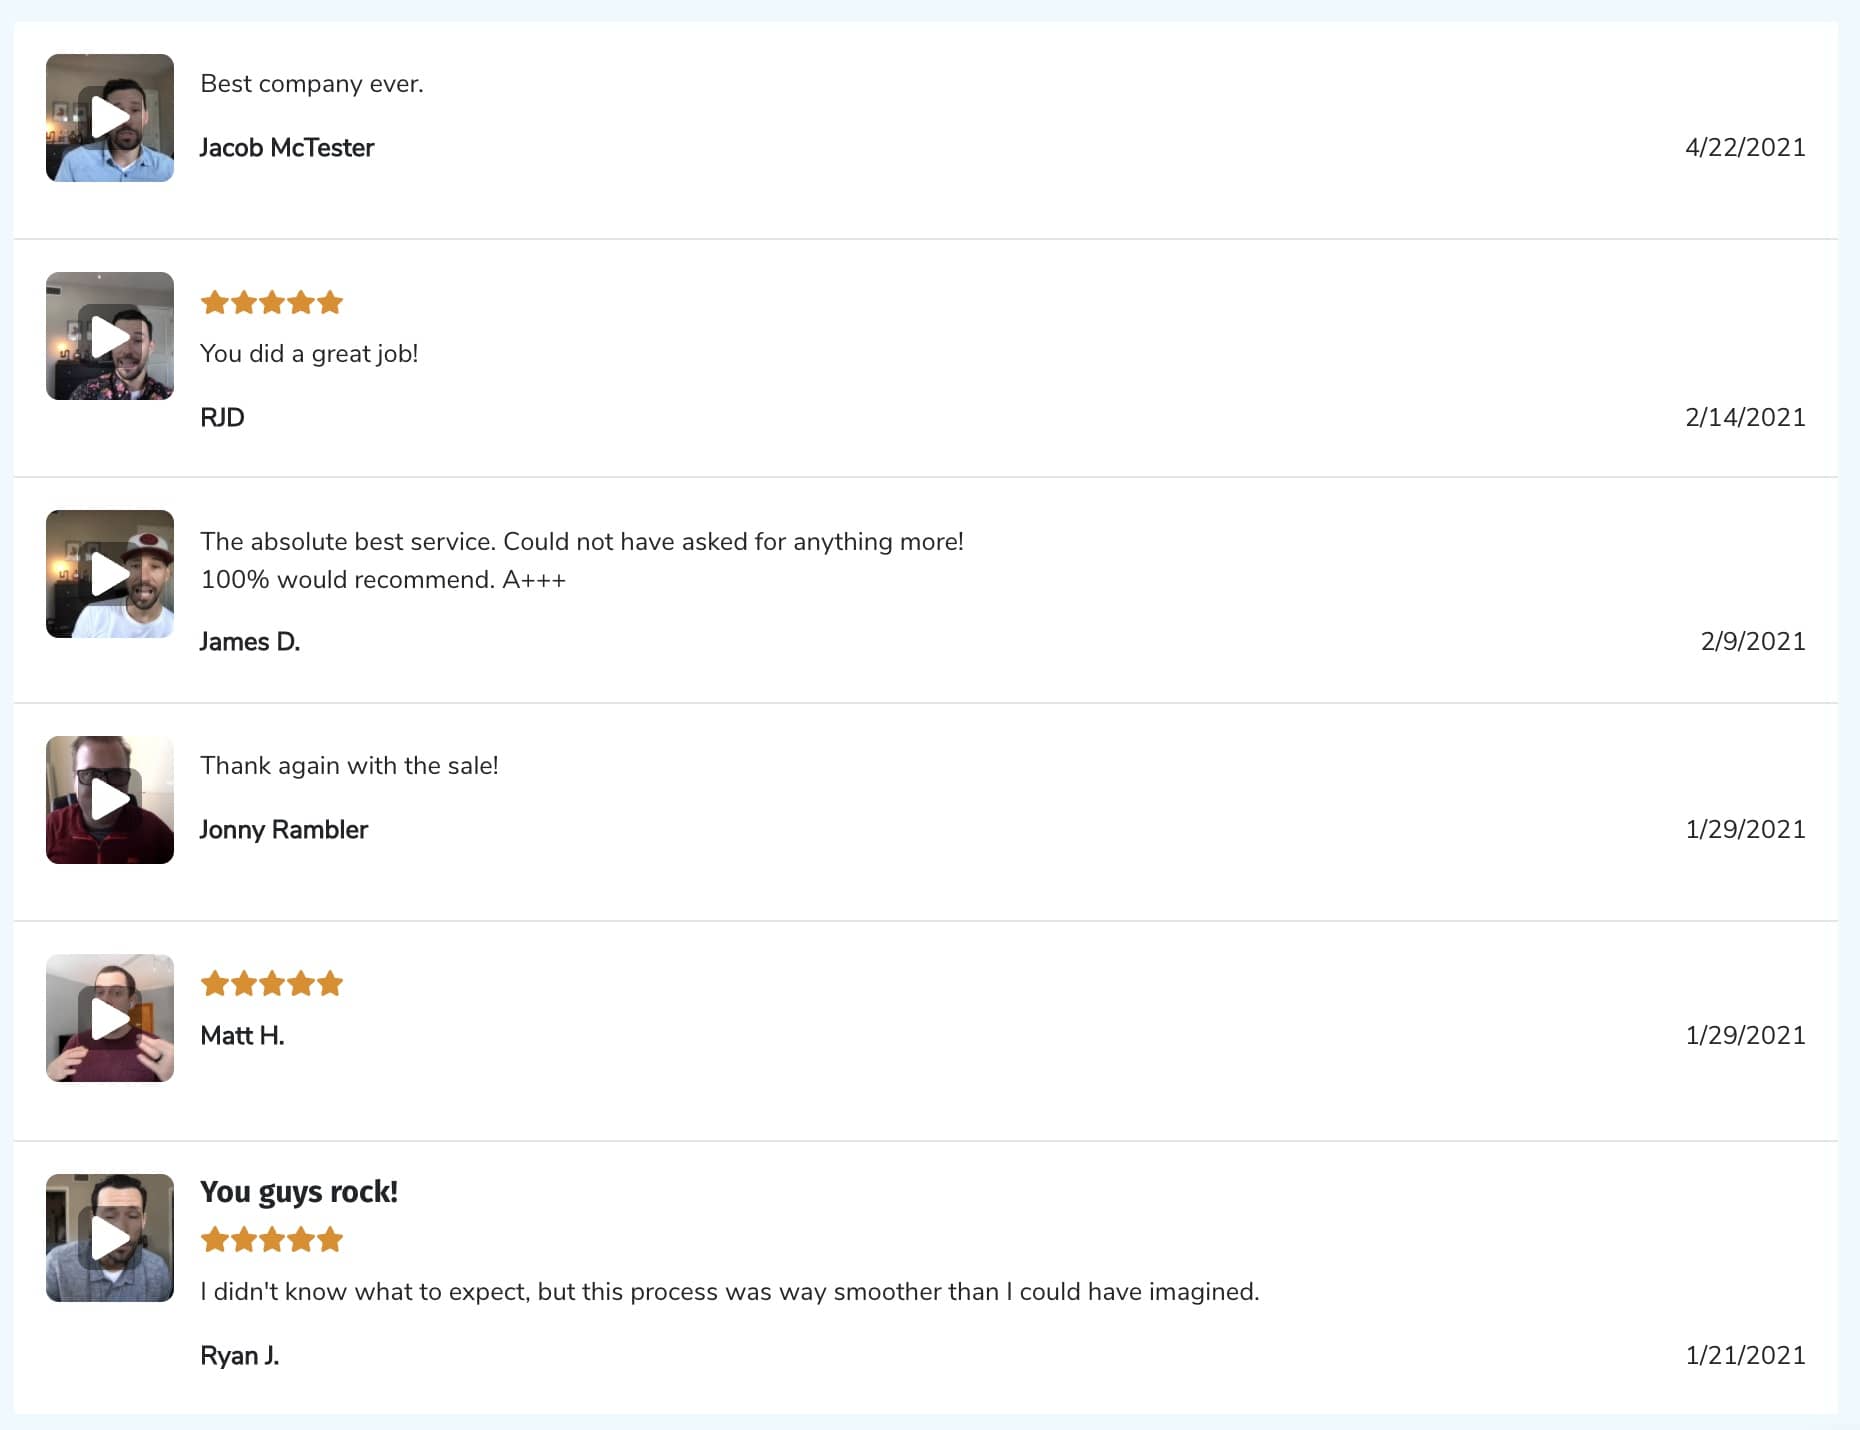Click 'The absolute best service' review text
1860x1430 pixels.
[x=582, y=542]
